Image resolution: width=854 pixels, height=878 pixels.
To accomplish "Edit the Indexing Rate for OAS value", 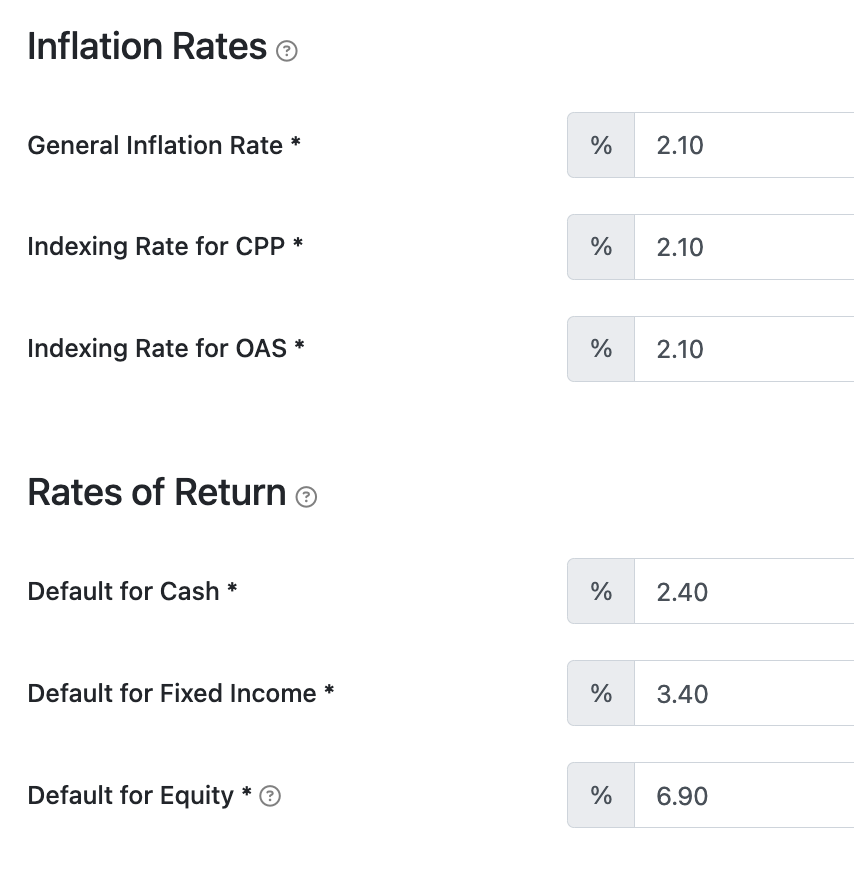I will pyautogui.click(x=744, y=349).
